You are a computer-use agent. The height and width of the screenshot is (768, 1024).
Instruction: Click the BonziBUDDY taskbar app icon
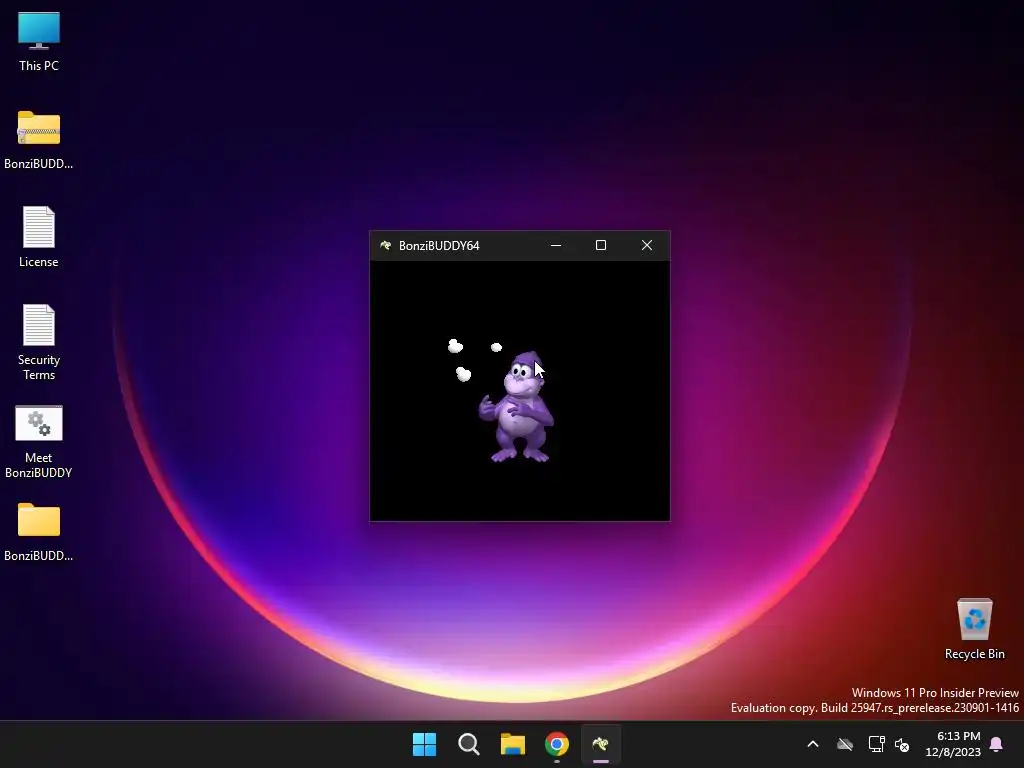601,744
